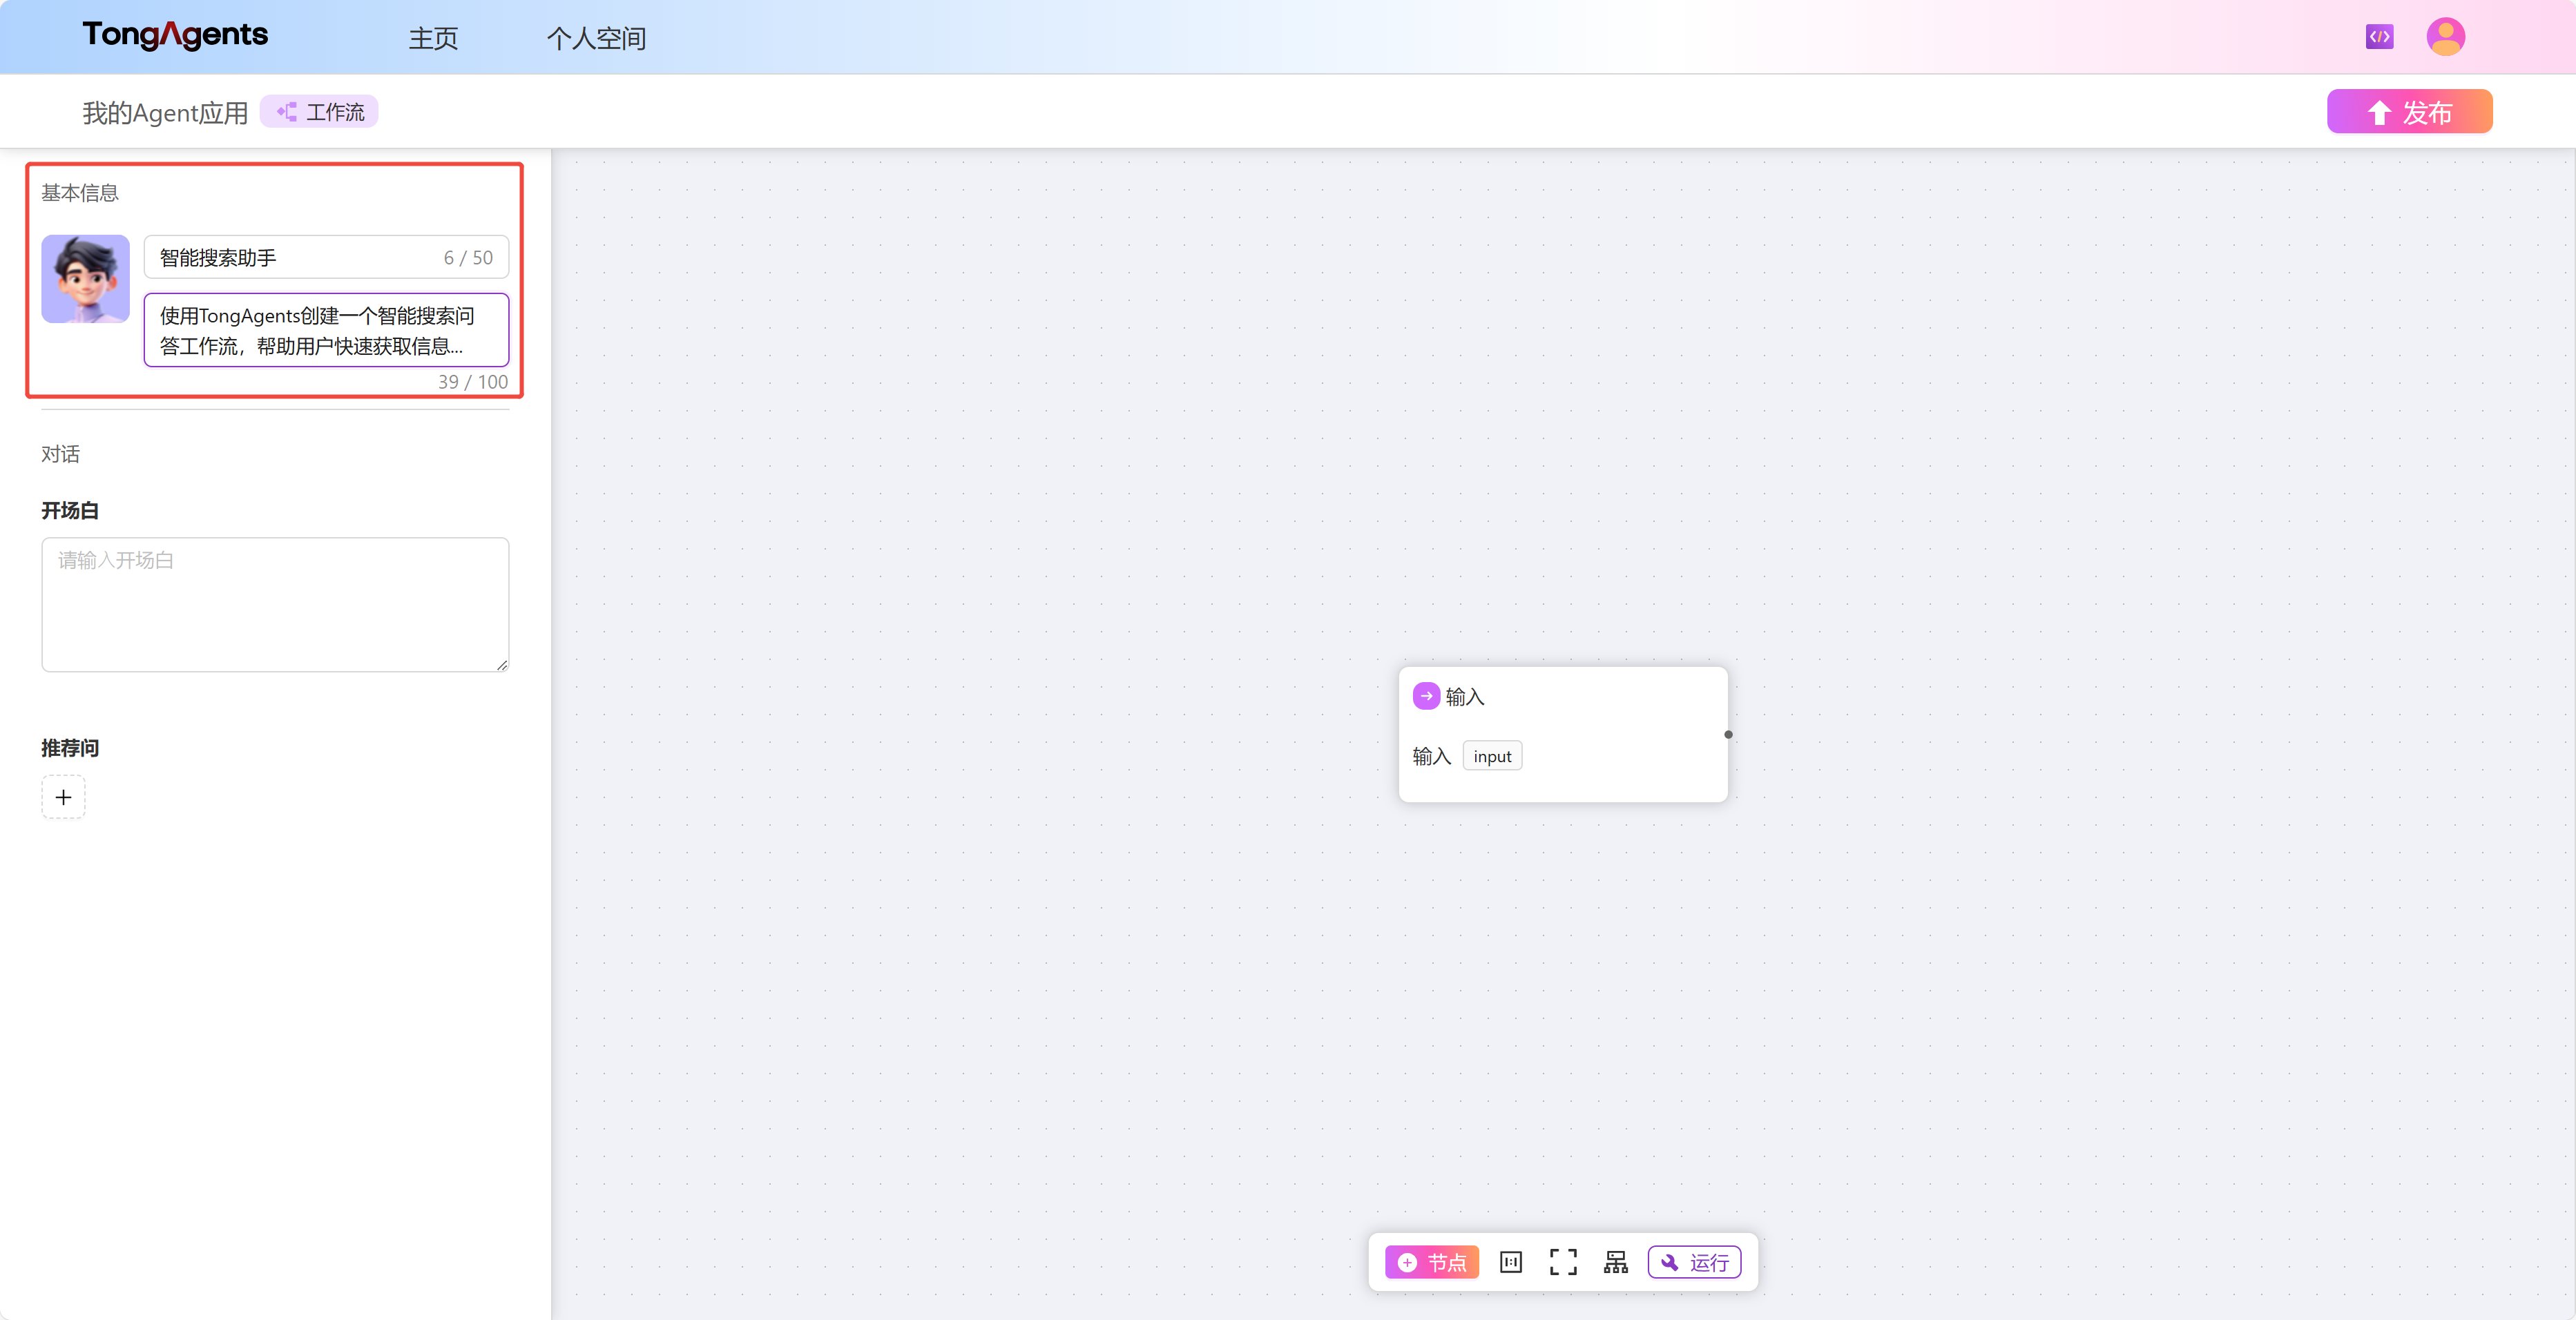Open 个人空间 tab
Image resolution: width=2576 pixels, height=1320 pixels.
coord(596,38)
